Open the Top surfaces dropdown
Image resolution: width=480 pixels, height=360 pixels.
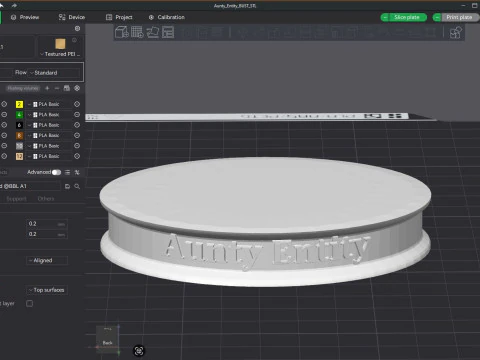(47, 290)
